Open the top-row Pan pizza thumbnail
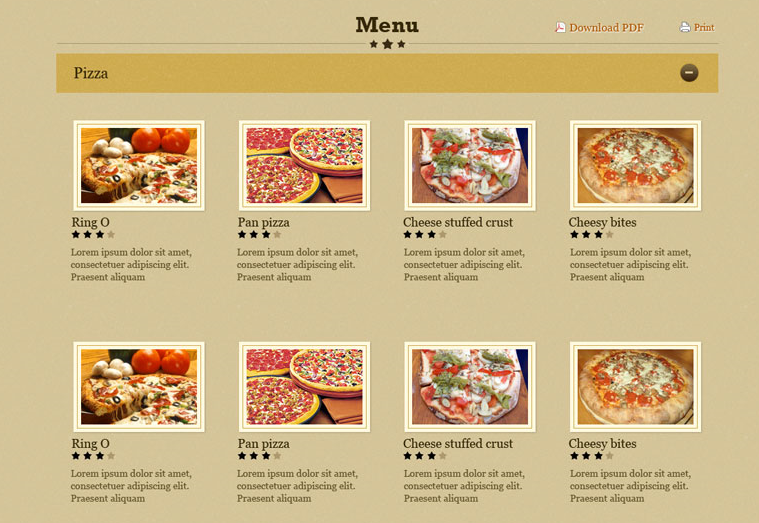This screenshot has height=523, width=759. coord(304,166)
